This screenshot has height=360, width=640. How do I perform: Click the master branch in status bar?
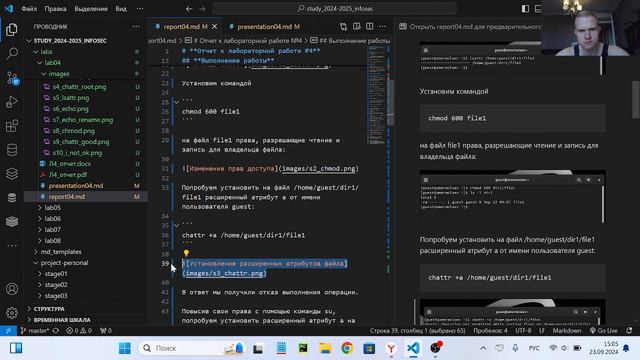[35, 331]
